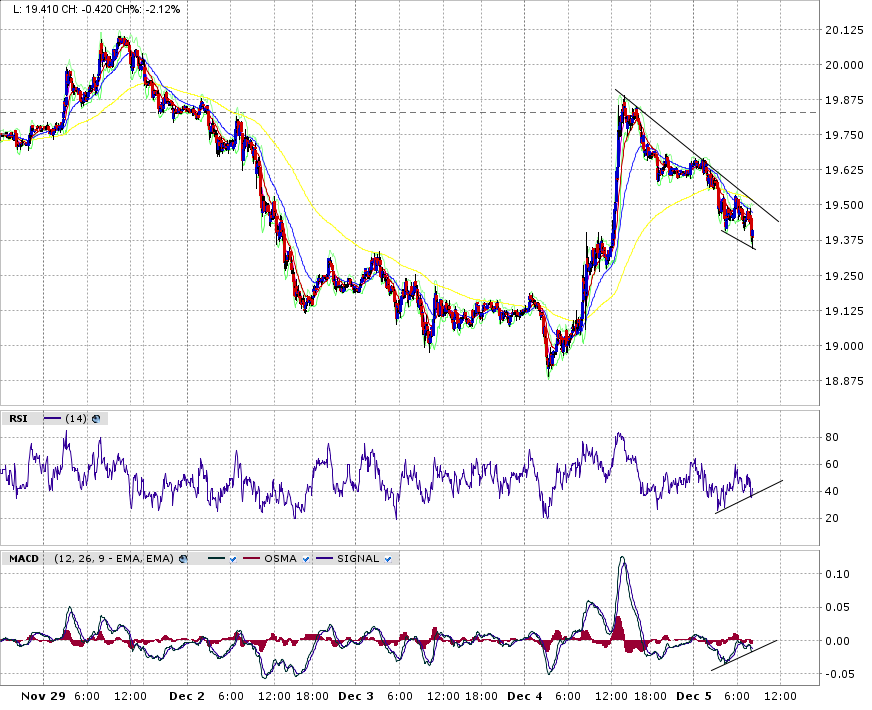
Task: Select the RSI panel label
Action: [x=18, y=419]
